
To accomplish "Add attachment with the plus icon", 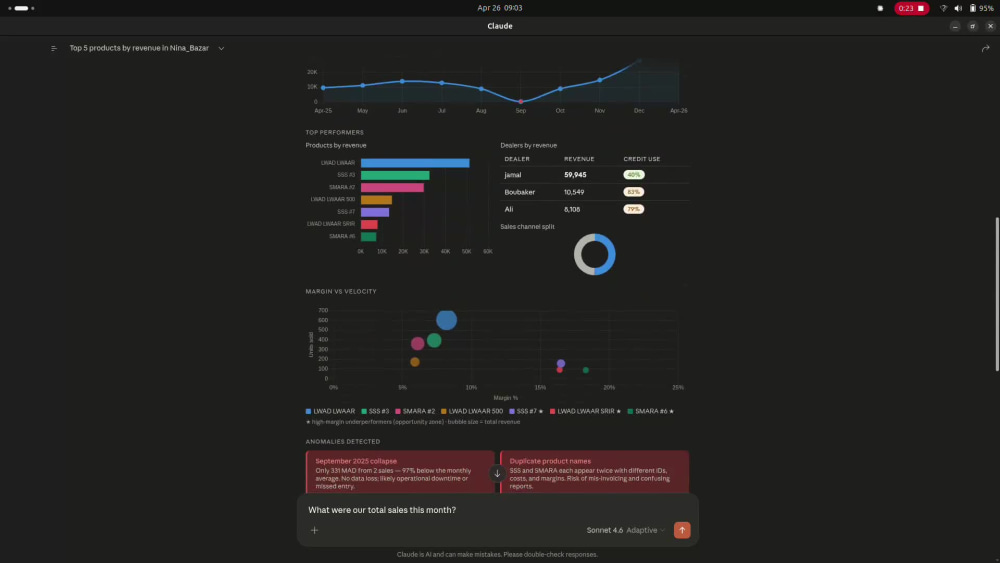I will [314, 530].
